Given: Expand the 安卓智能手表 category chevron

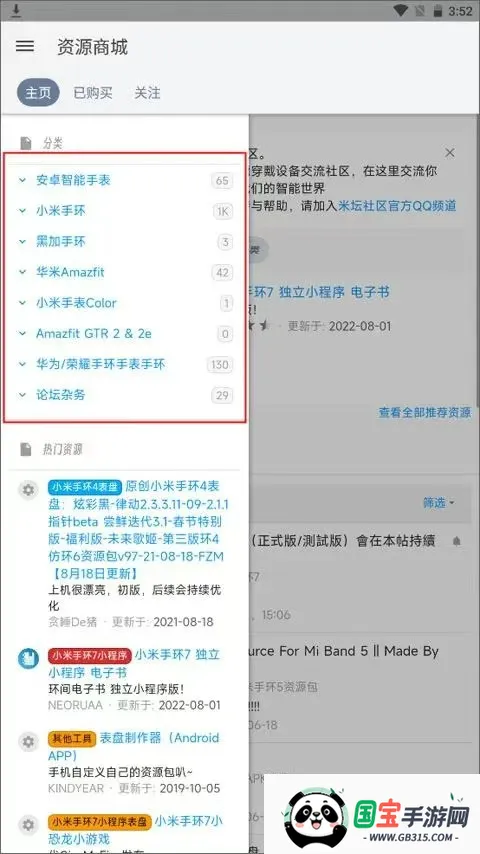Looking at the screenshot, I should click(x=22, y=180).
